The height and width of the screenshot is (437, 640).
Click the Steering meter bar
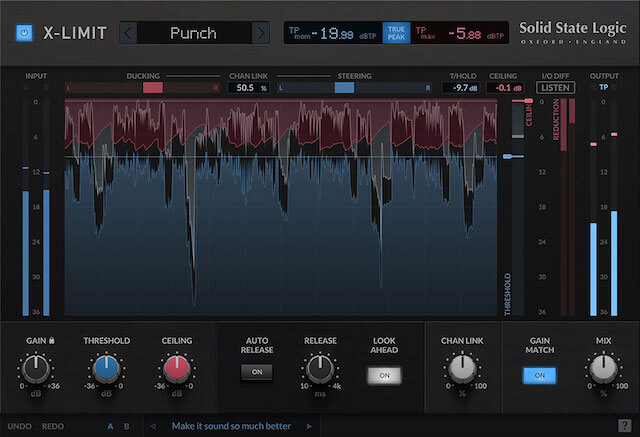click(x=354, y=87)
